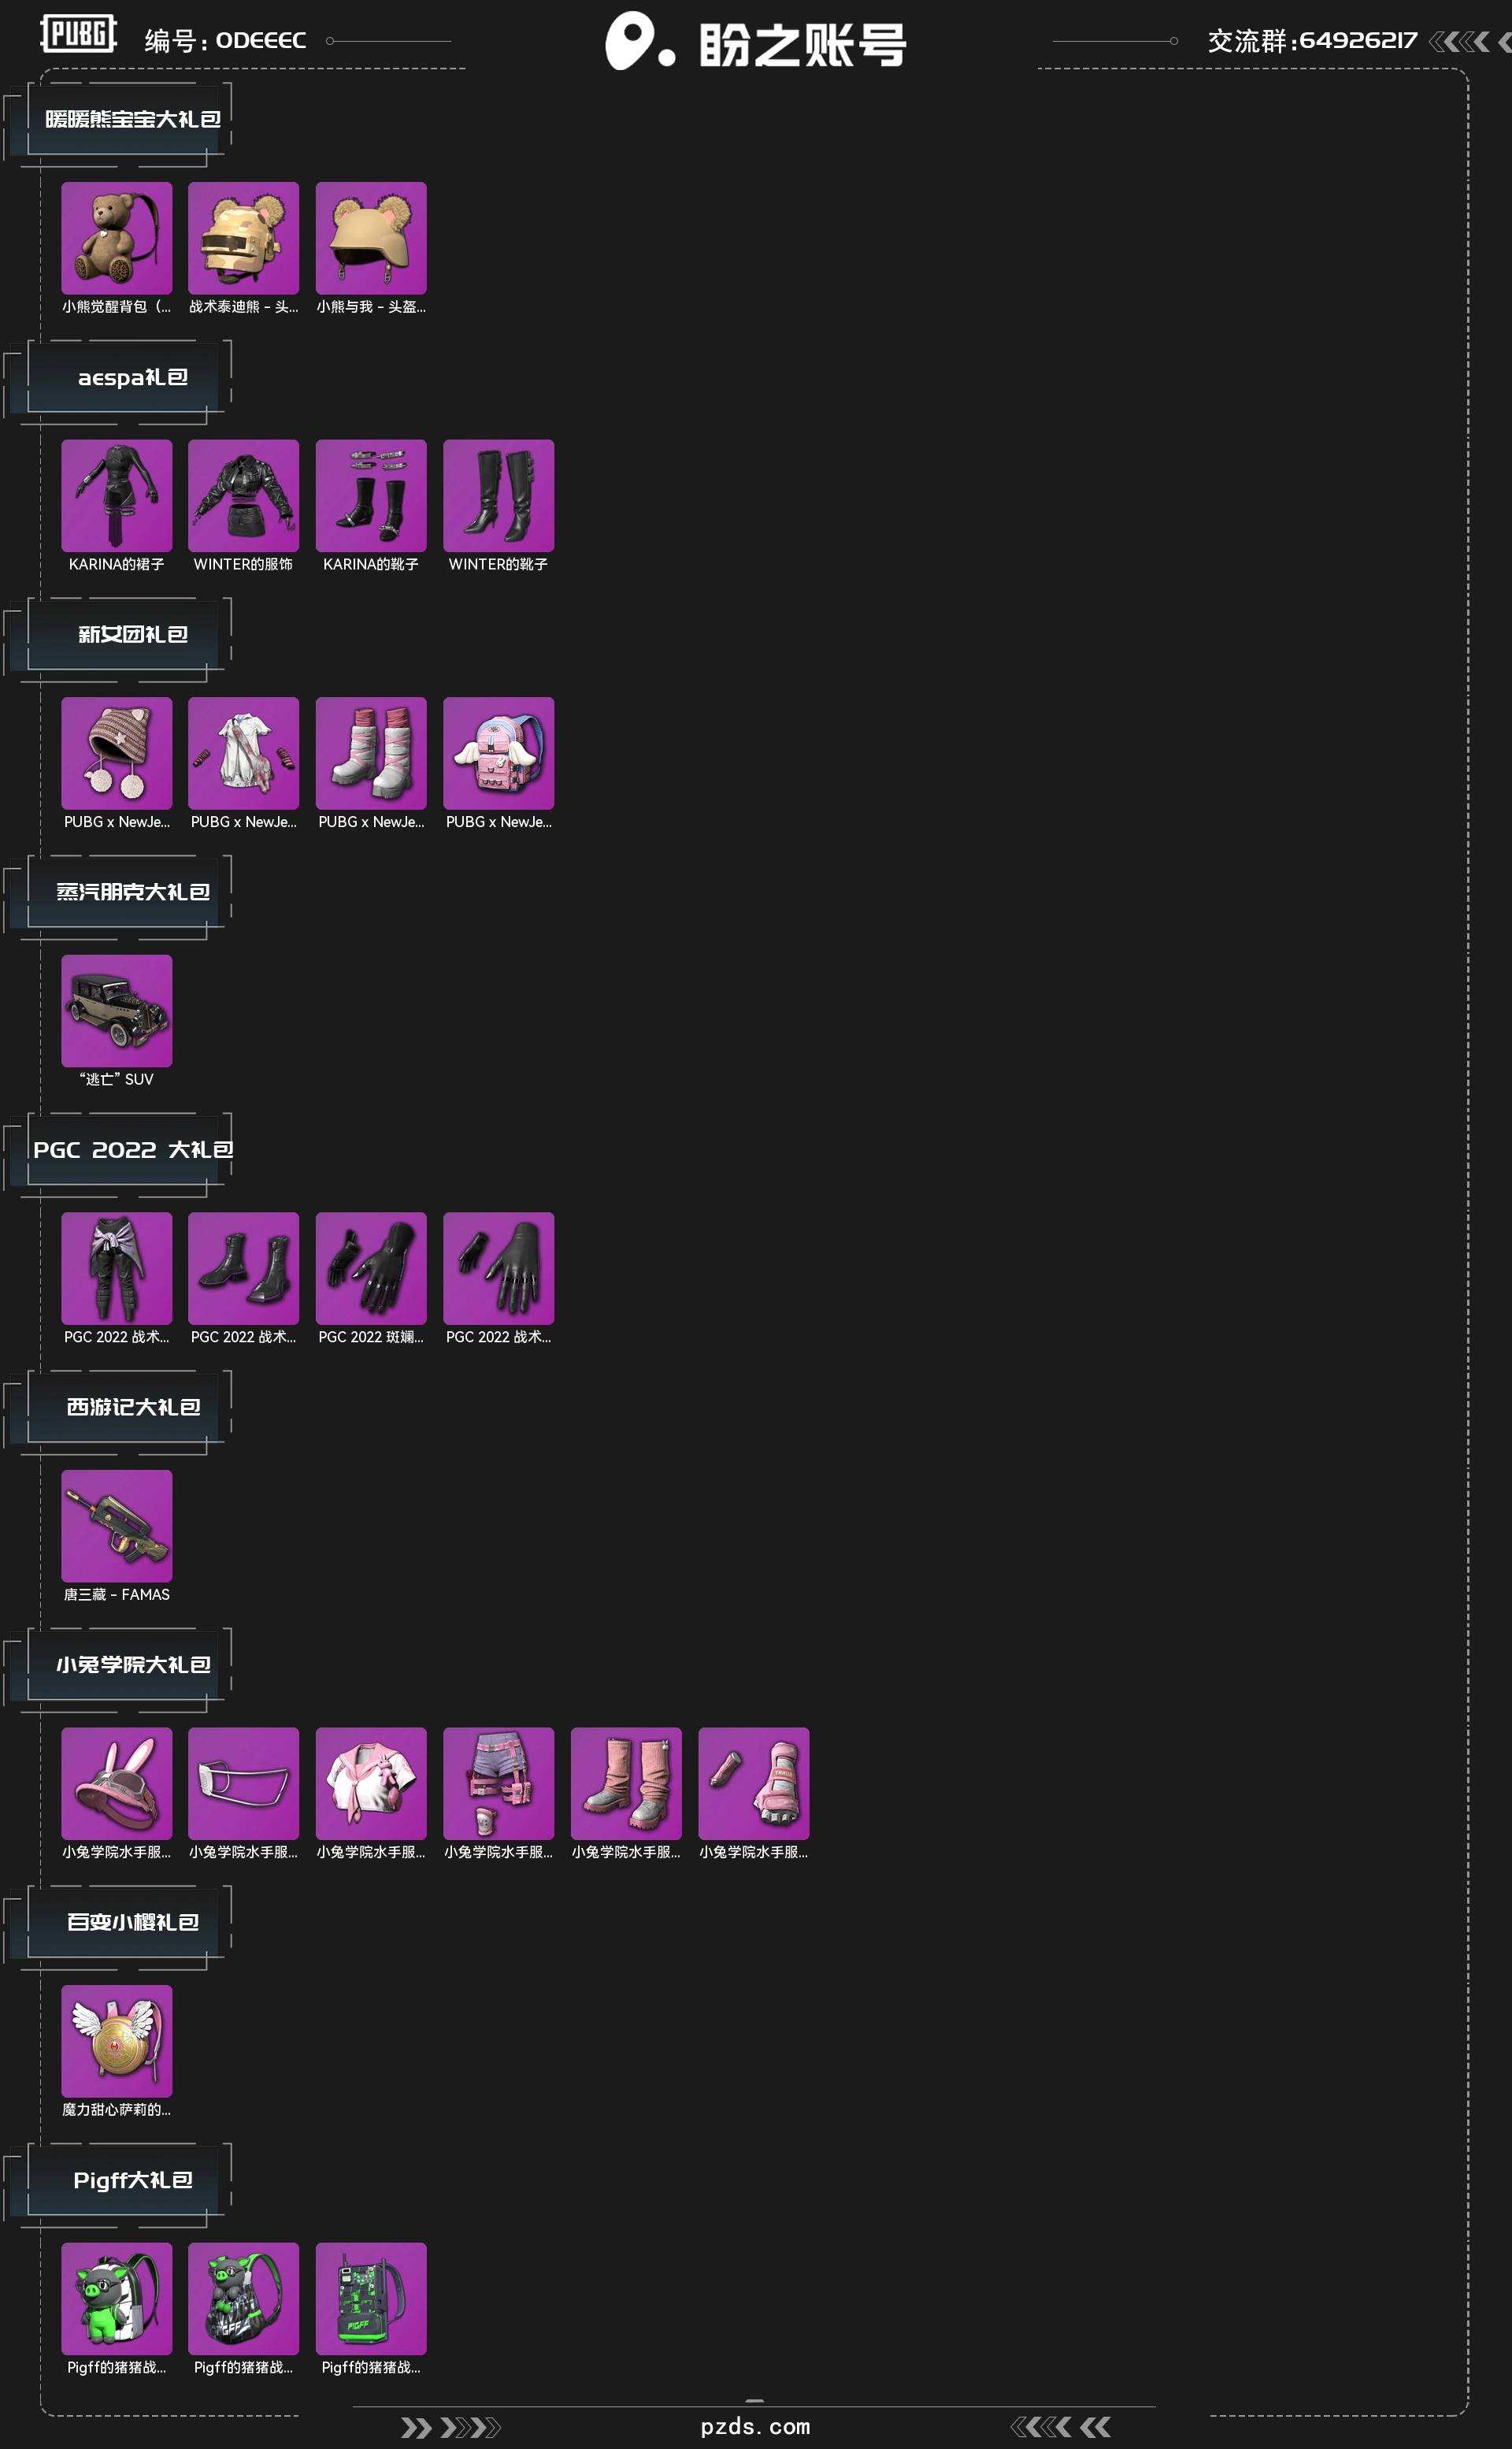
Task: Open the pzds.com link at the bottom
Action: (755, 2426)
